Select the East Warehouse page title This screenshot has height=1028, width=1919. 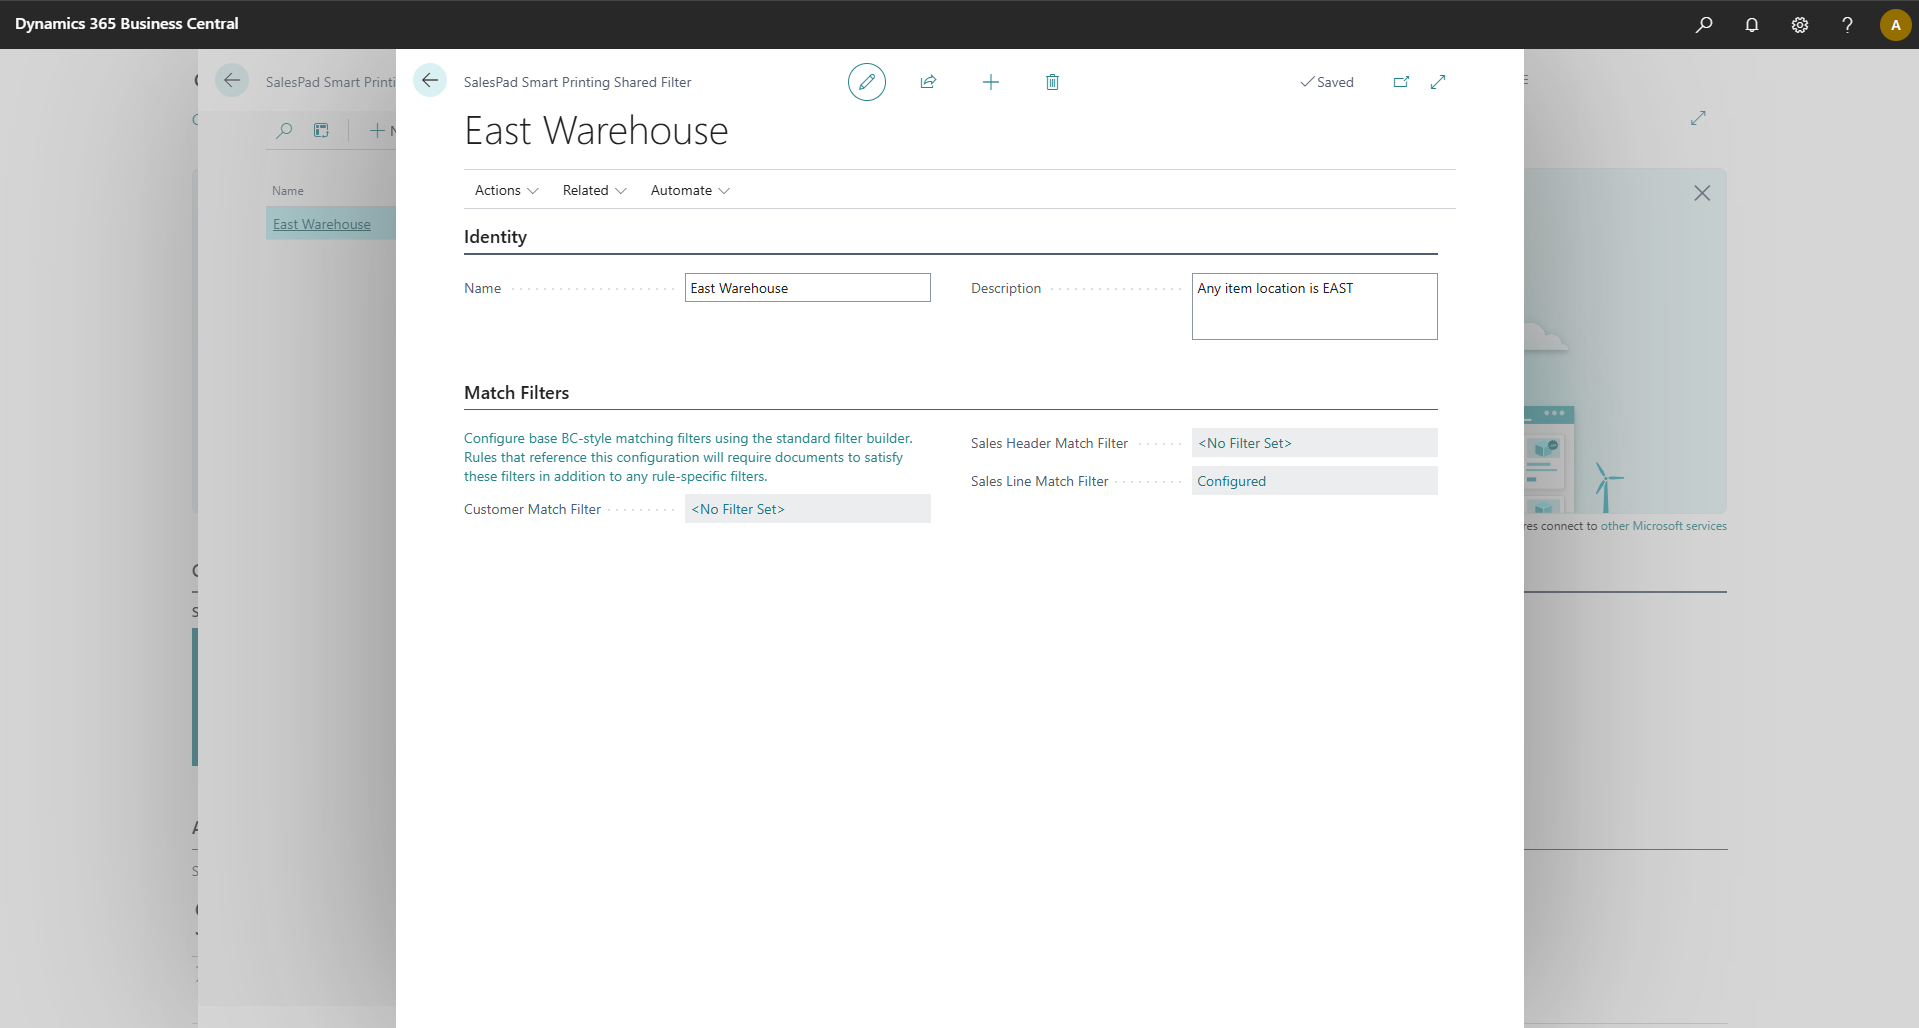(x=596, y=131)
